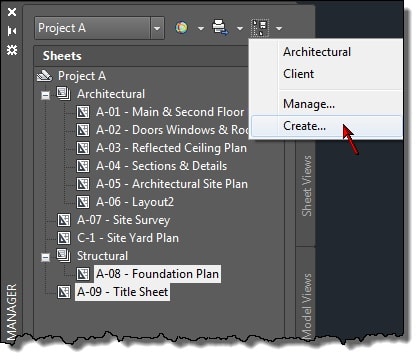The image size is (419, 362).
Task: Click the A-04 sheet icon
Action: [83, 166]
